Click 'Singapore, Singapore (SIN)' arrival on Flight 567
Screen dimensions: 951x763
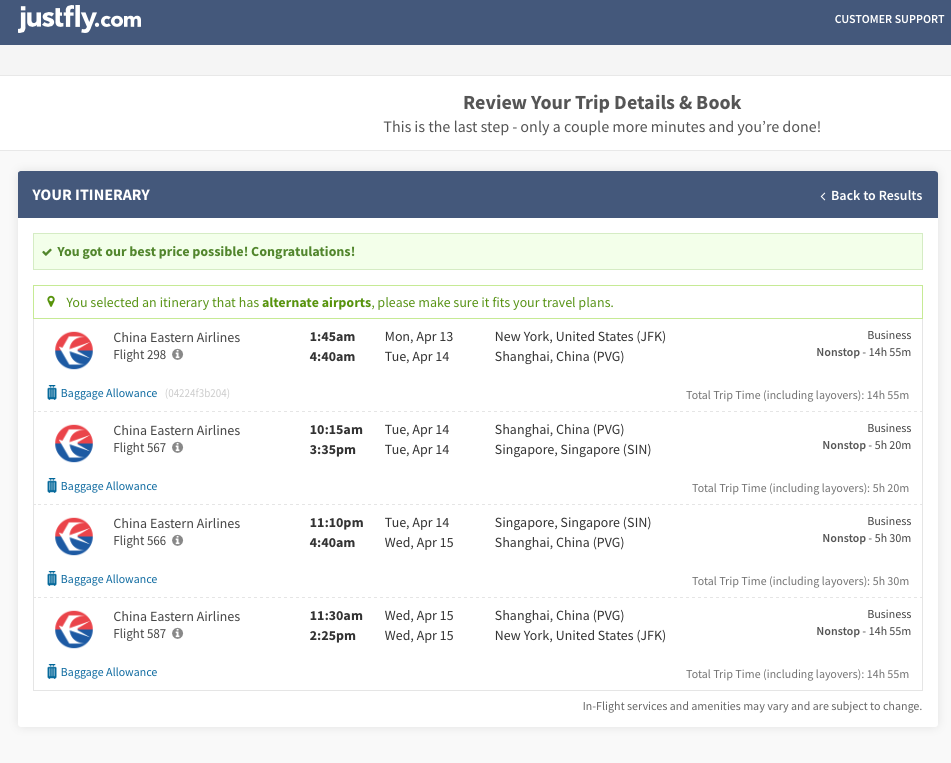pos(573,449)
